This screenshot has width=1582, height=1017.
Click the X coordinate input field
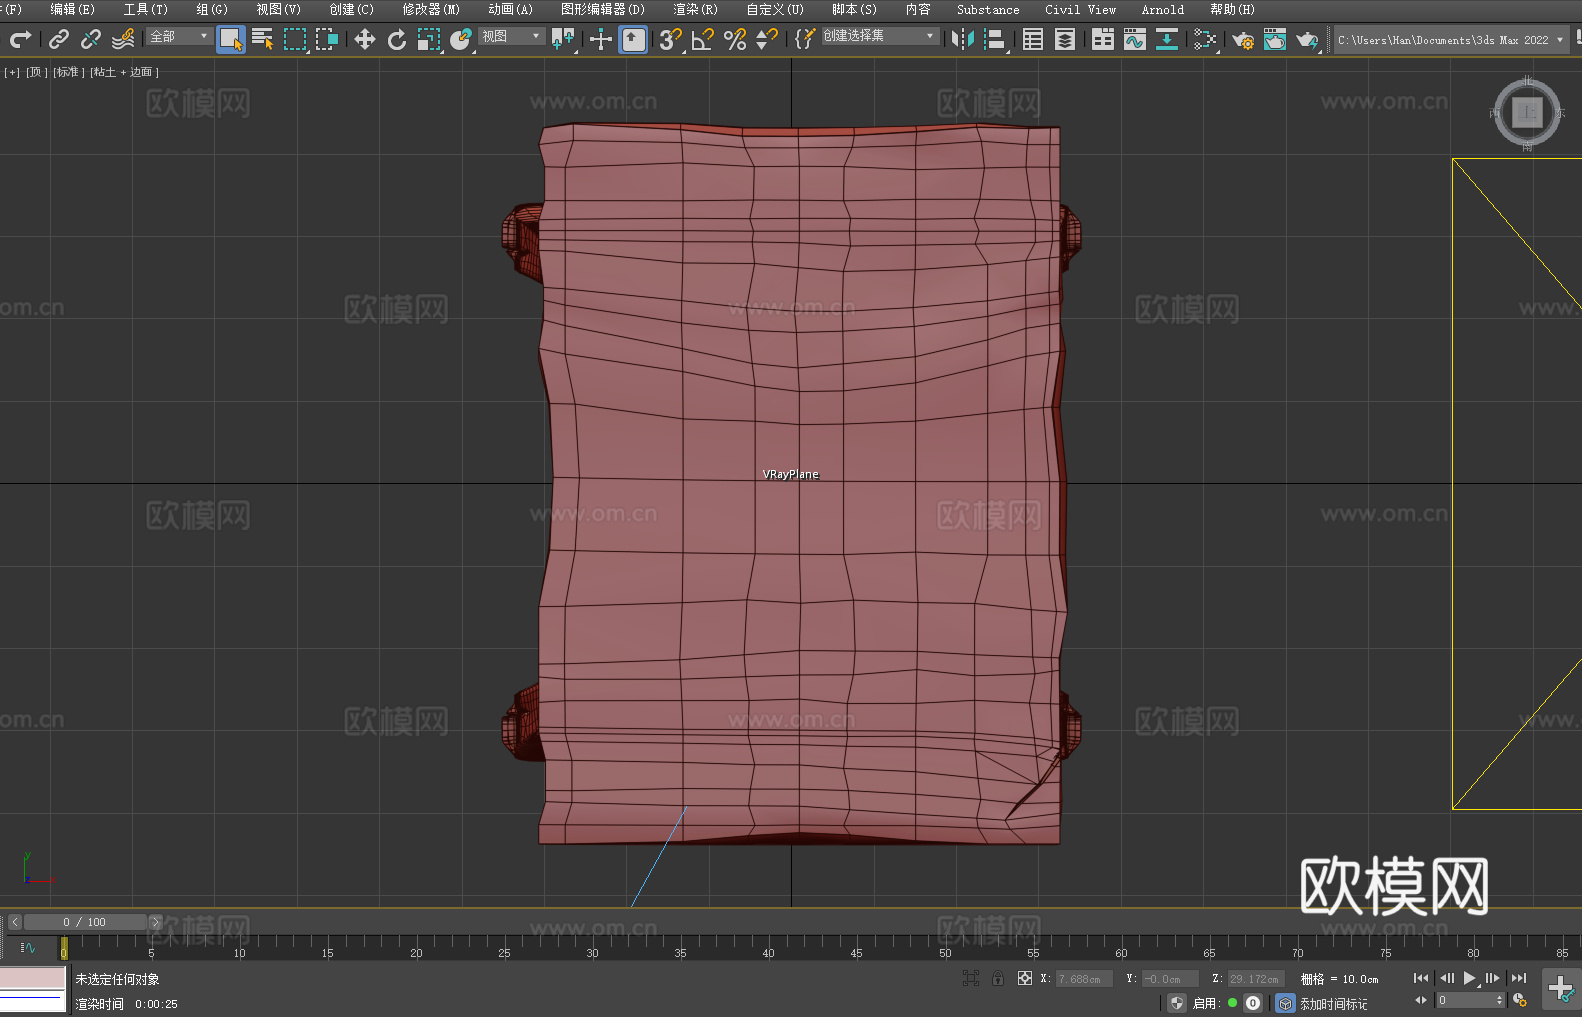coord(1085,979)
